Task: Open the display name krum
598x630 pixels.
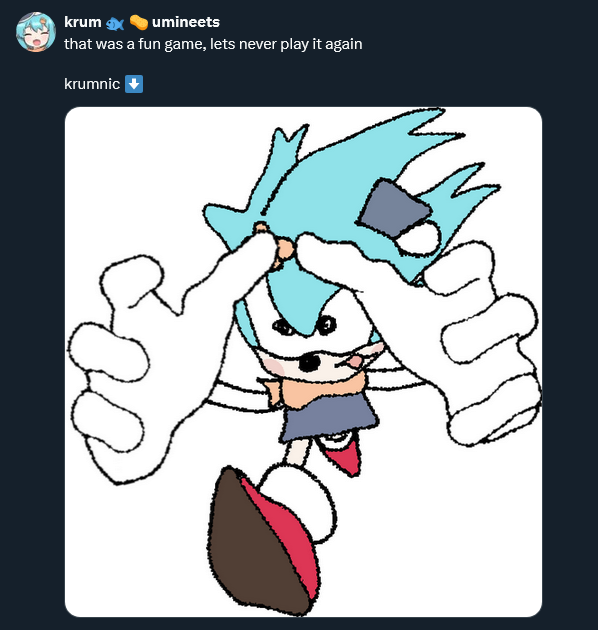Action: 83,22
